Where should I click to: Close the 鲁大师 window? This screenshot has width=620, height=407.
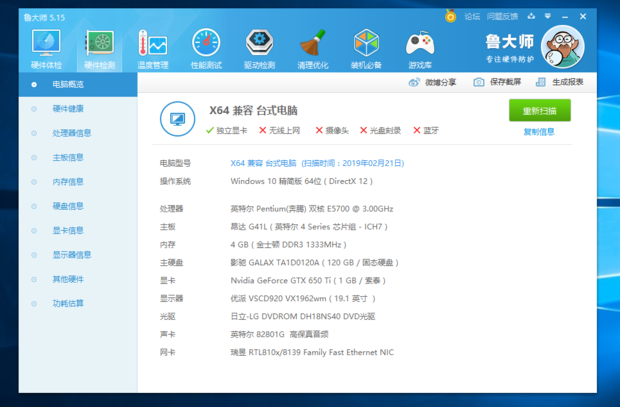click(583, 16)
